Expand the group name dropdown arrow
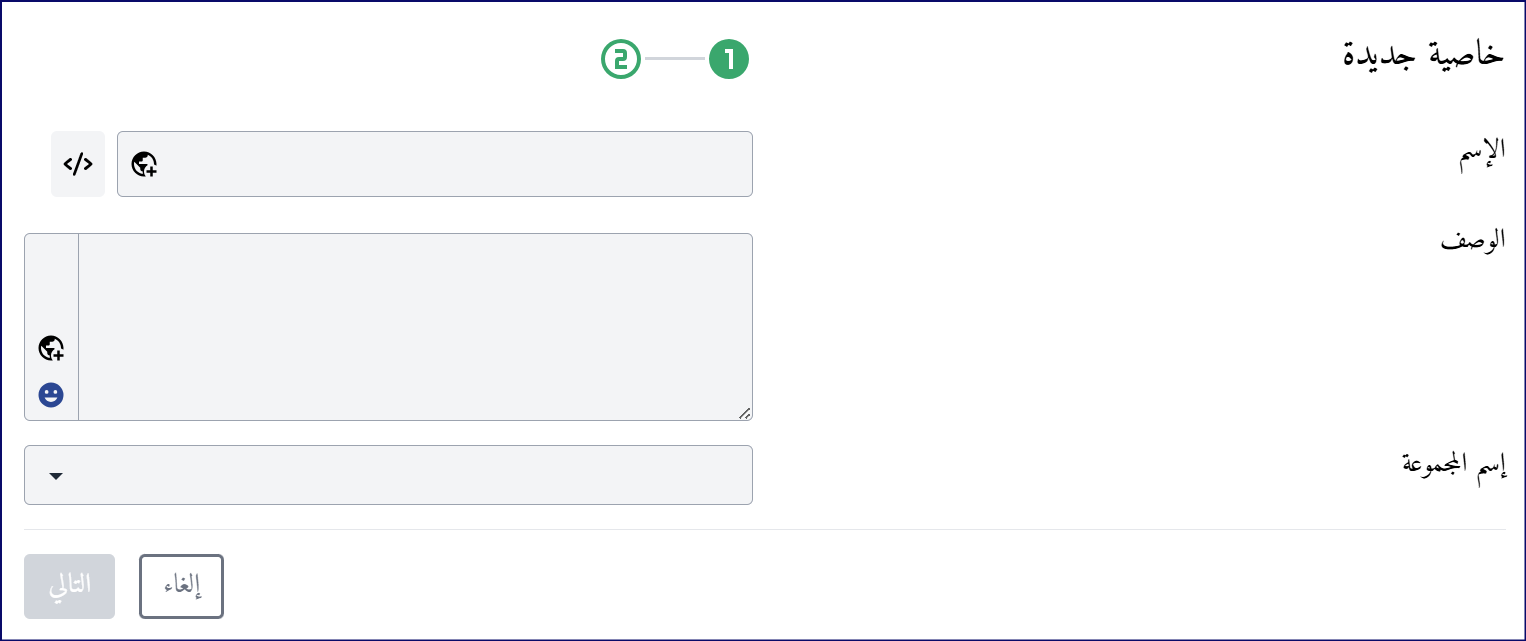Image resolution: width=1526 pixels, height=641 pixels. pyautogui.click(x=56, y=476)
